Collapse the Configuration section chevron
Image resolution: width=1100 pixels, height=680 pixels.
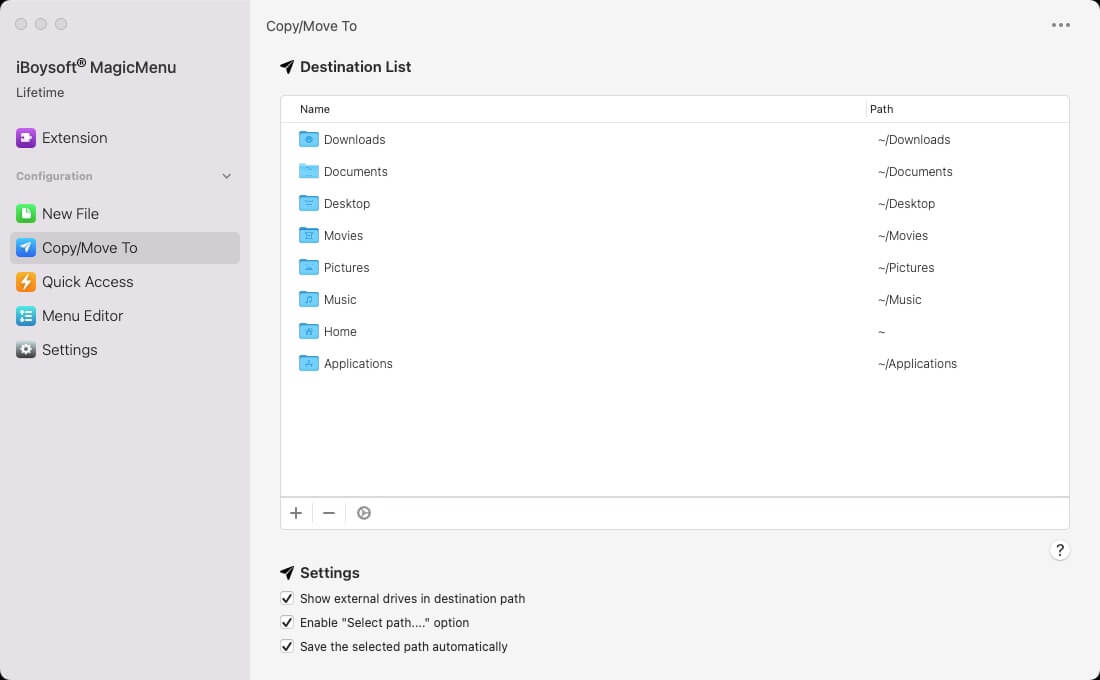(226, 176)
